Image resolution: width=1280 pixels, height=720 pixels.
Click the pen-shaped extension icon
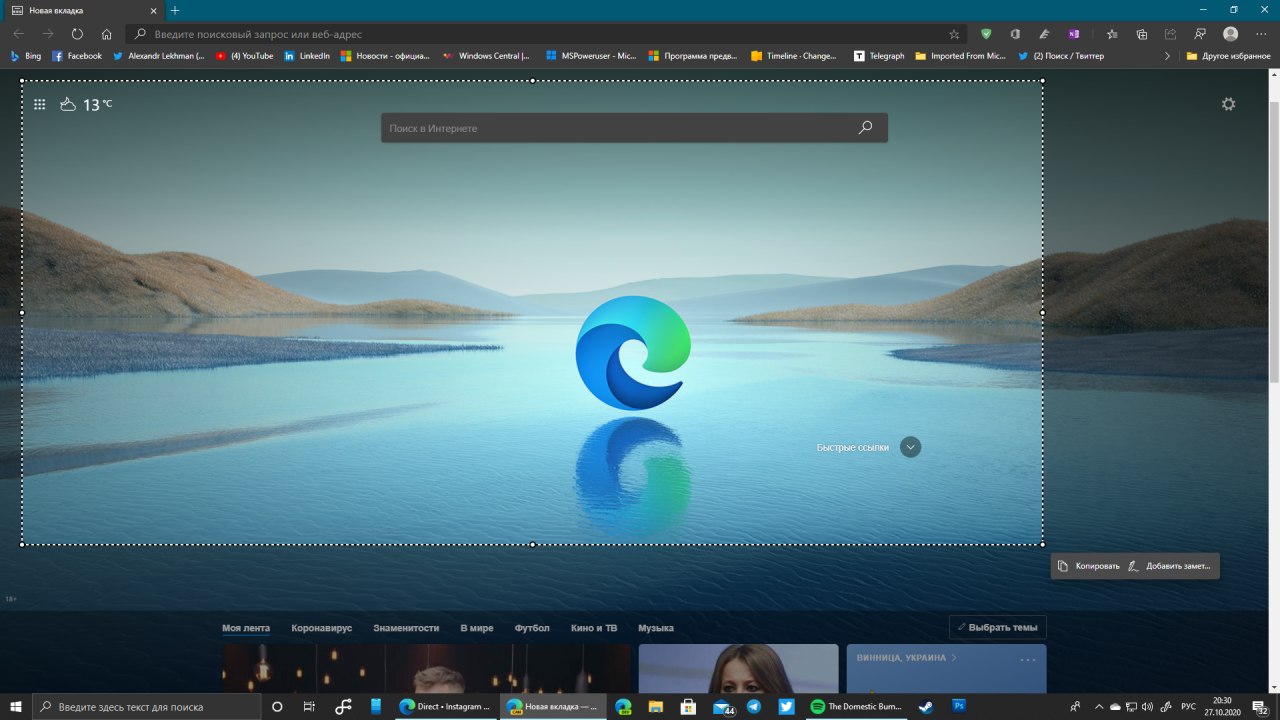click(x=1044, y=34)
